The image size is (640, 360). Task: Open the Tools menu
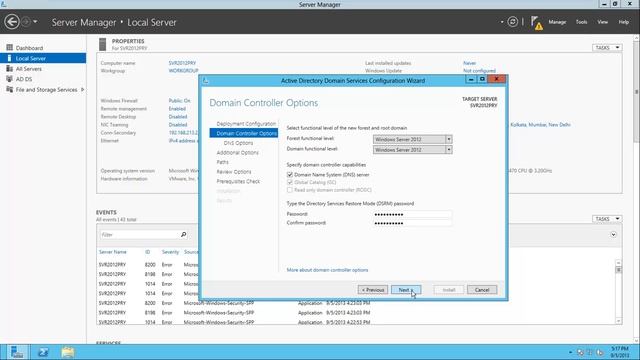(x=581, y=22)
